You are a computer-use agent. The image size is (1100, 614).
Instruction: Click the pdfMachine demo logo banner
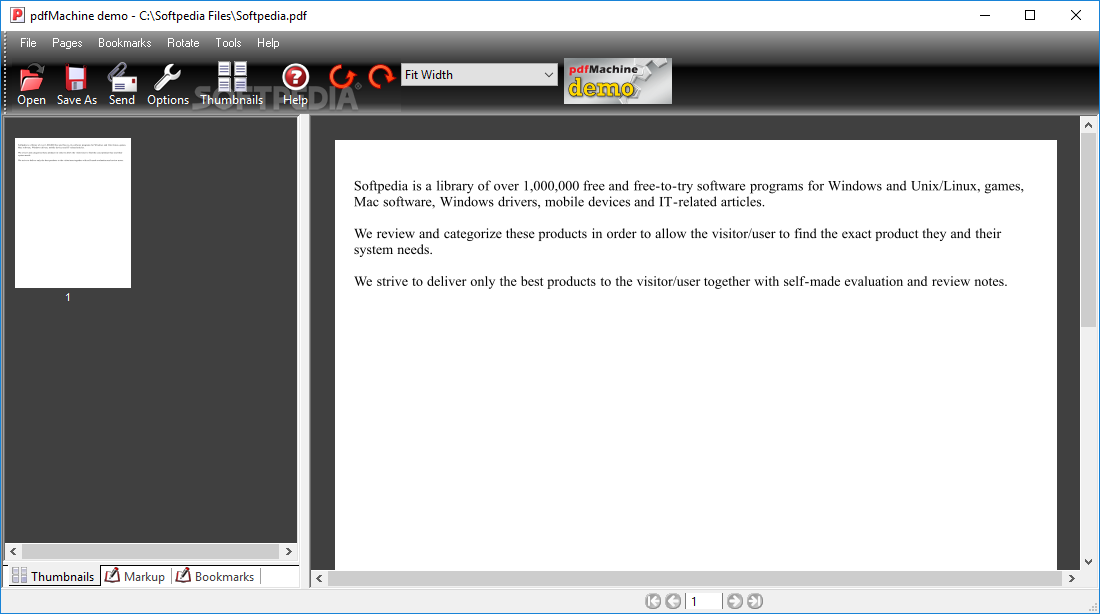(x=617, y=81)
